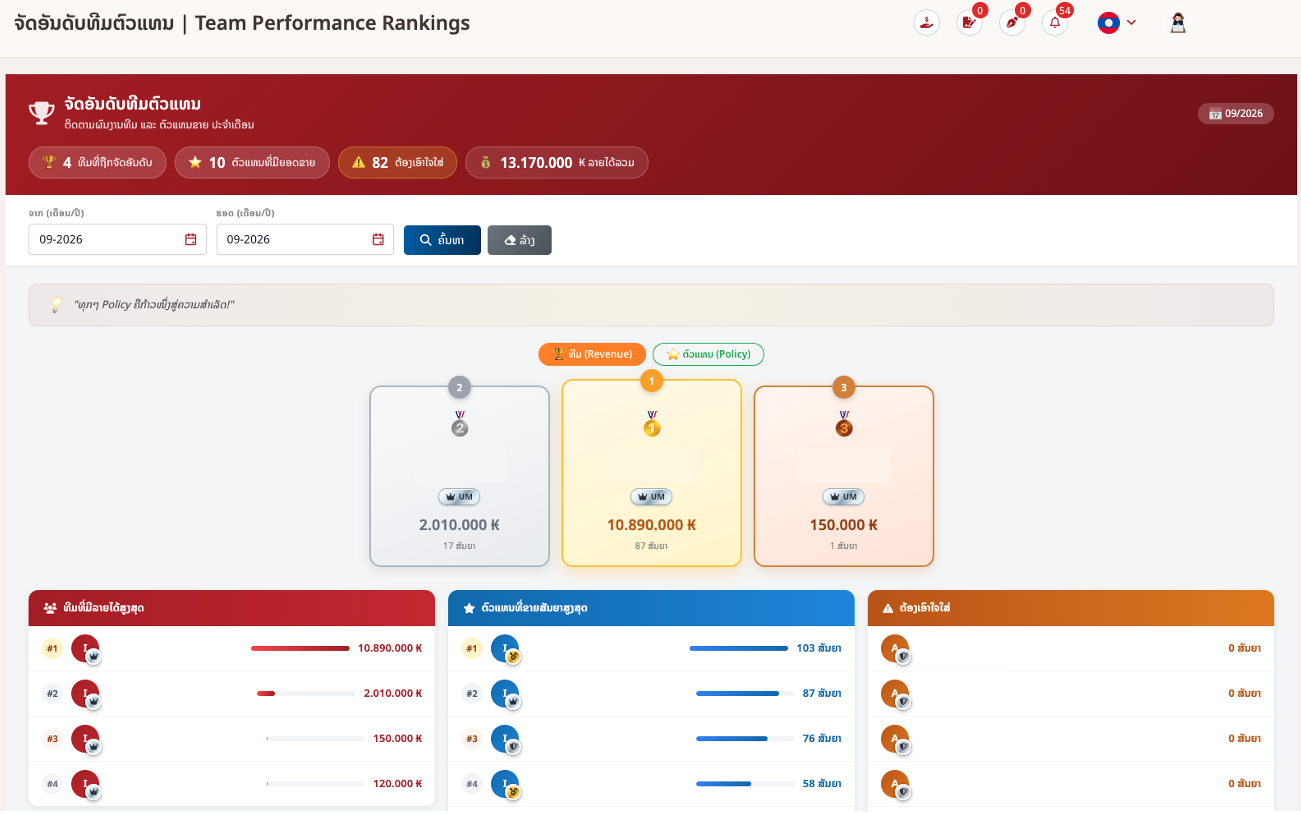Click the lightbulb icon in the quote banner
The image size is (1301, 814).
(x=57, y=304)
